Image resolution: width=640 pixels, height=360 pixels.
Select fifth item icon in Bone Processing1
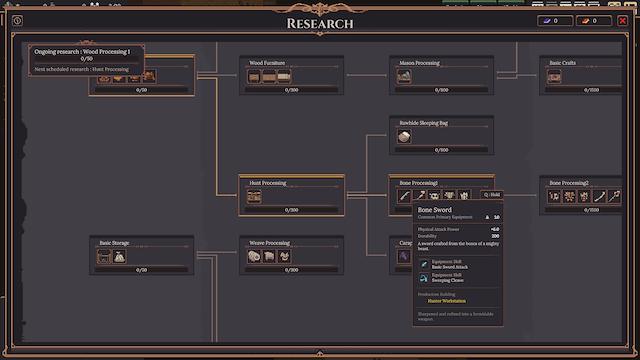(464, 196)
